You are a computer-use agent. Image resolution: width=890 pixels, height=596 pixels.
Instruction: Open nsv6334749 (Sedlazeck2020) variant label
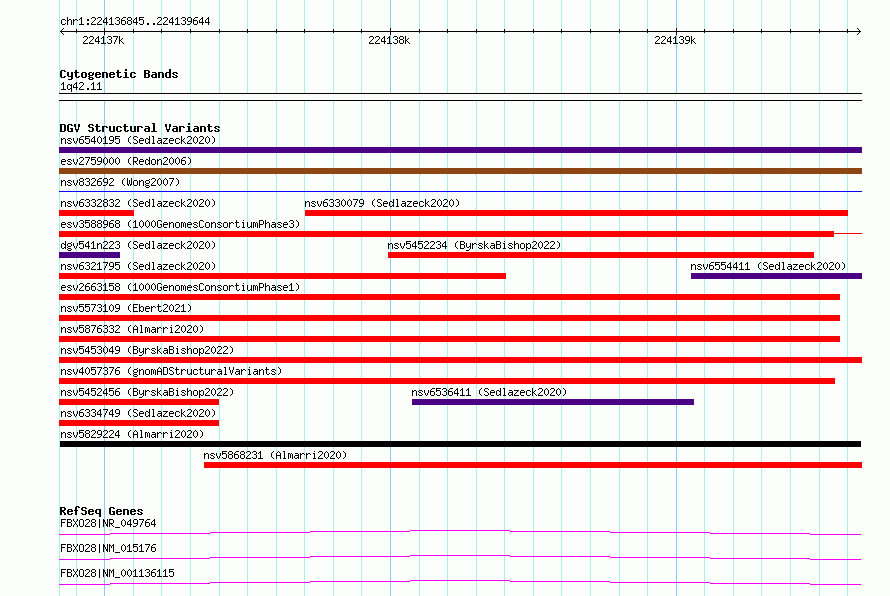pyautogui.click(x=138, y=413)
